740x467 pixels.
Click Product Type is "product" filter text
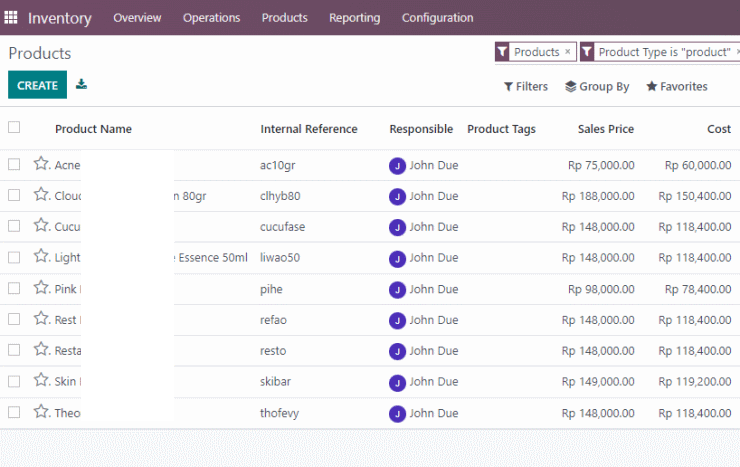coord(664,52)
